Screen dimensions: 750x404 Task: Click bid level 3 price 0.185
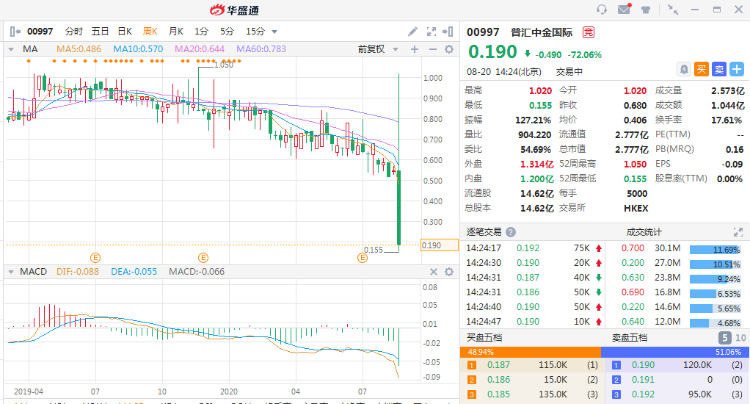pos(498,394)
